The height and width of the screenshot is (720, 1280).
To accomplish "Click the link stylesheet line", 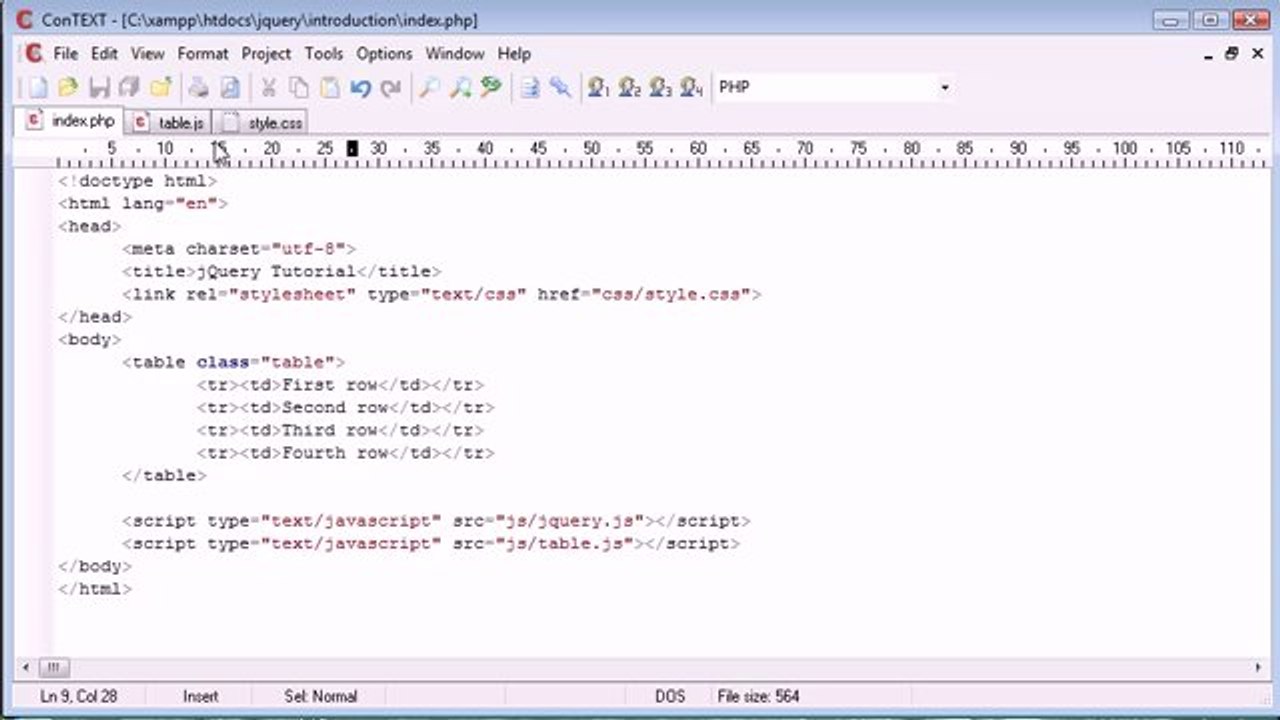I will coord(442,294).
